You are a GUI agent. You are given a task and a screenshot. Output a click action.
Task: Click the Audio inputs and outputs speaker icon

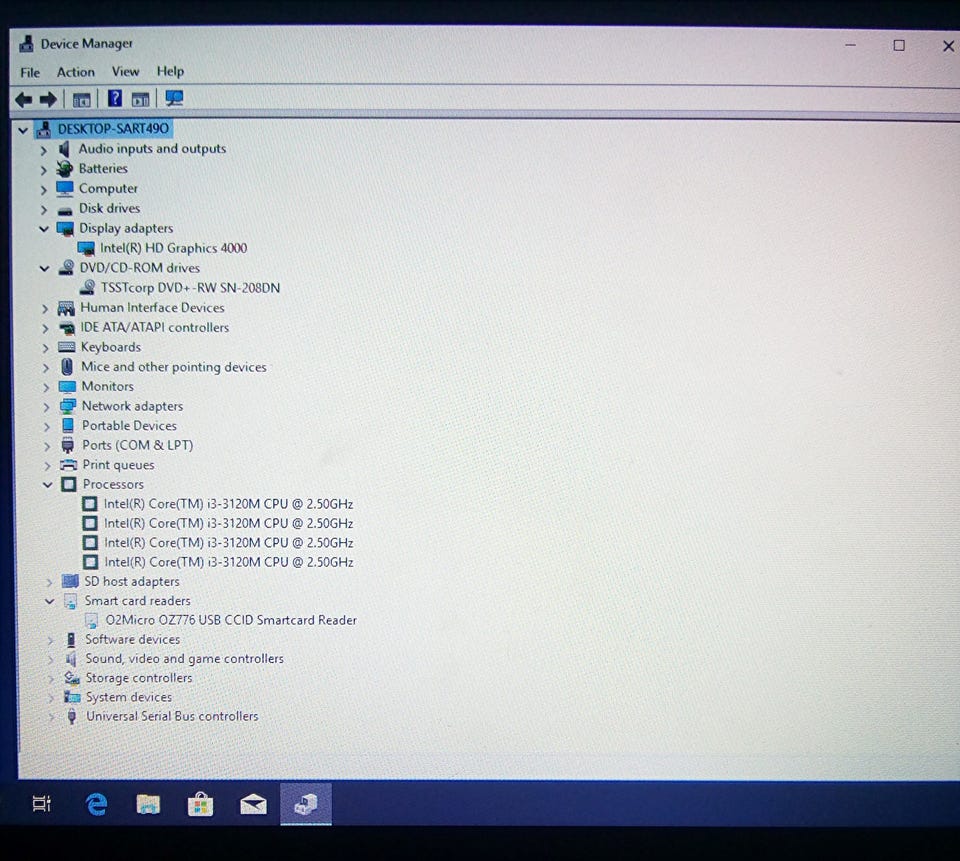click(64, 149)
